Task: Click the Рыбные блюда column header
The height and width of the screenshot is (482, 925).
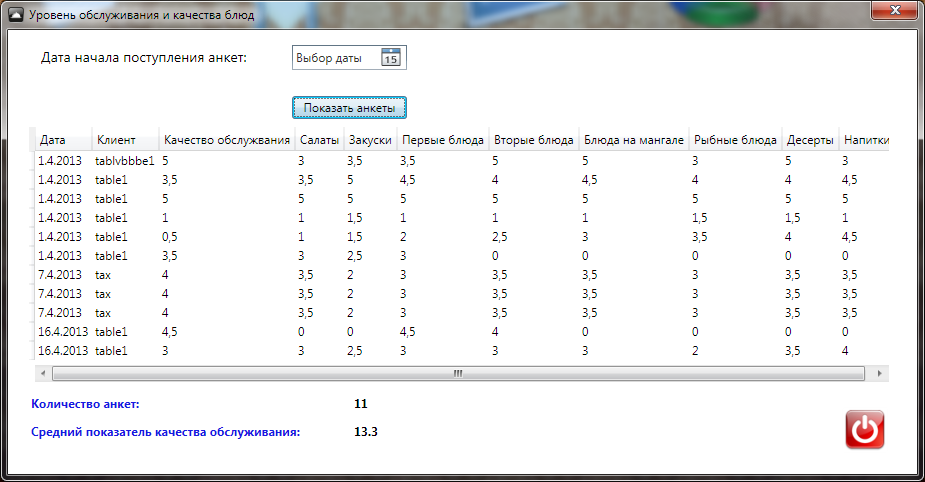Action: coord(735,140)
